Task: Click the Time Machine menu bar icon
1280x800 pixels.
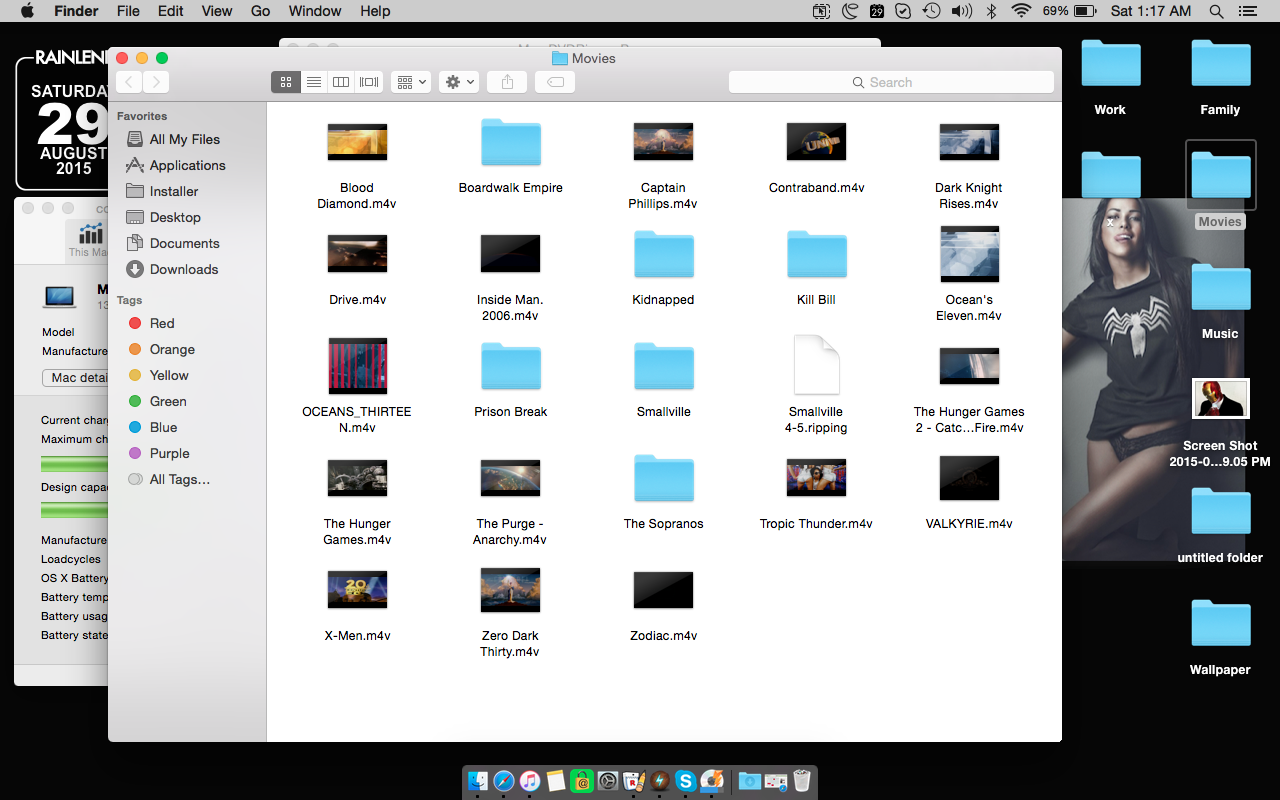Action: tap(931, 11)
